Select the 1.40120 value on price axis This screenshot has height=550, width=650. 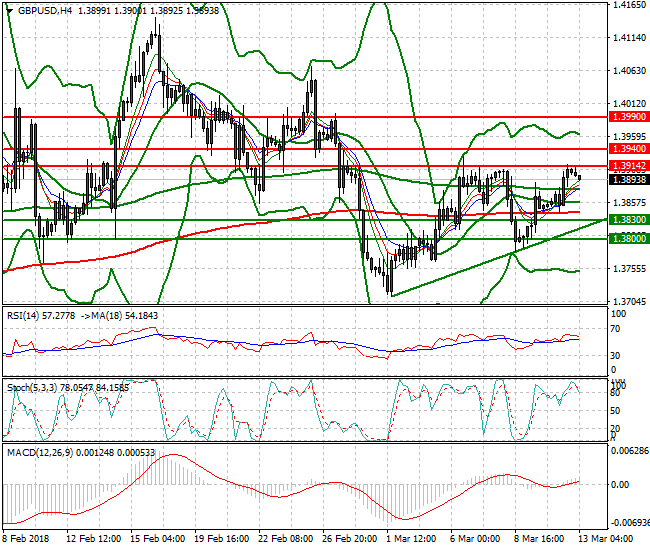[x=628, y=103]
